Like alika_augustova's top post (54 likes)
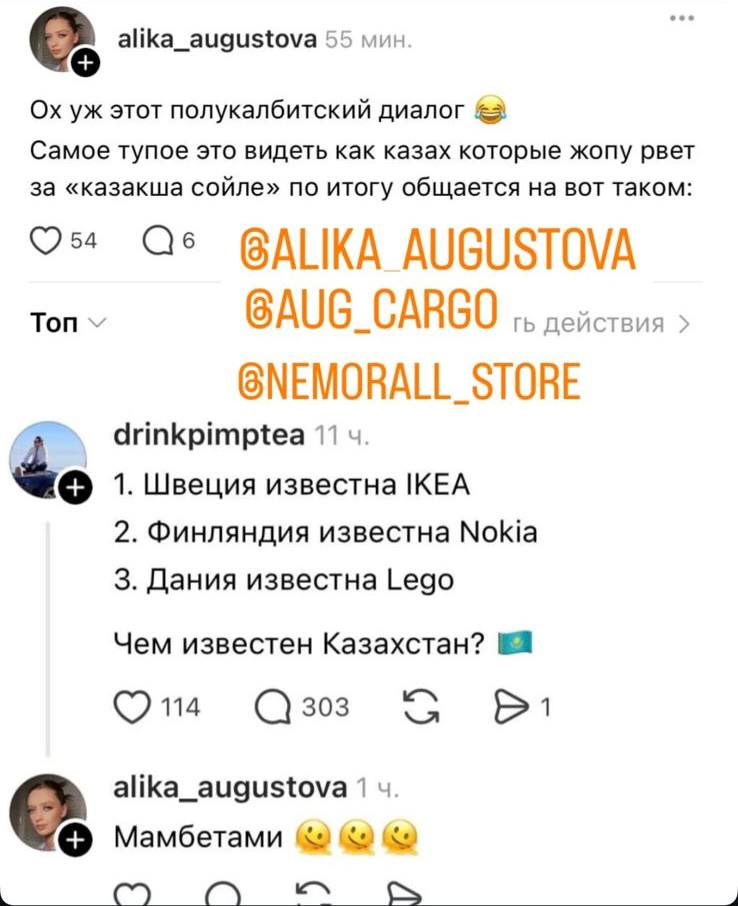This screenshot has width=738, height=906. point(45,242)
